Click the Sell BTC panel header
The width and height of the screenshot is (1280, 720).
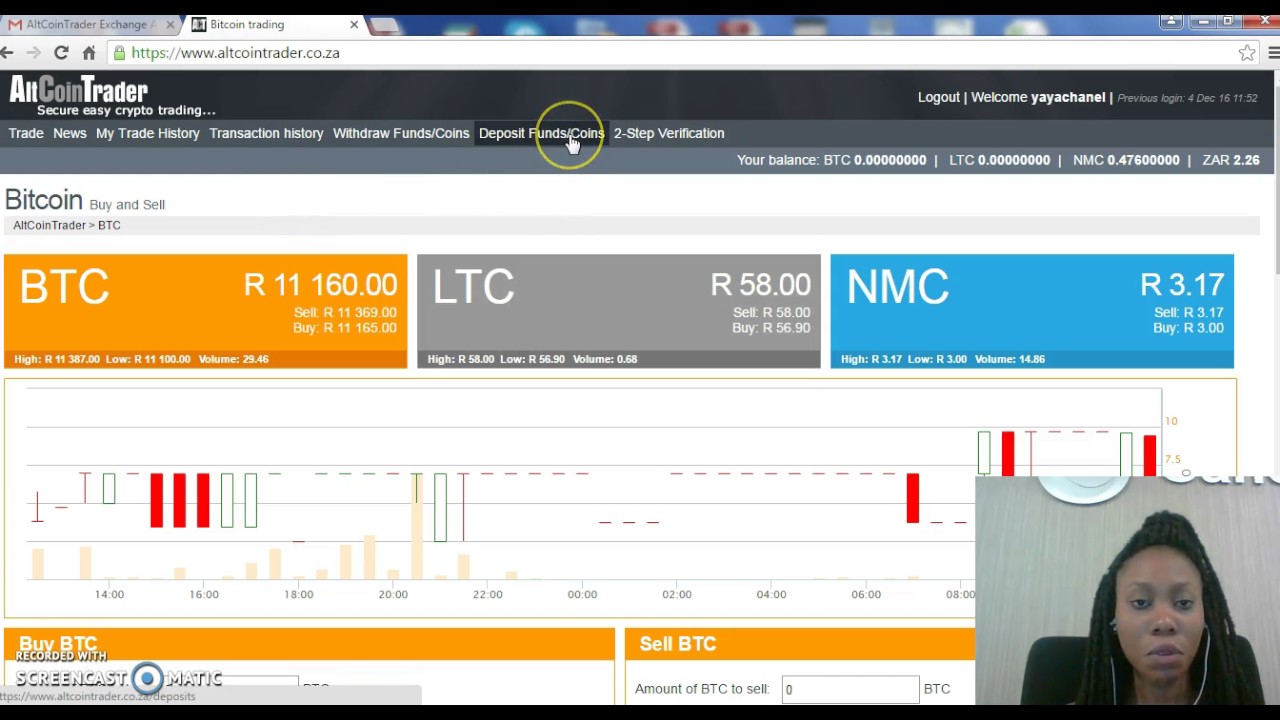pyautogui.click(x=800, y=644)
